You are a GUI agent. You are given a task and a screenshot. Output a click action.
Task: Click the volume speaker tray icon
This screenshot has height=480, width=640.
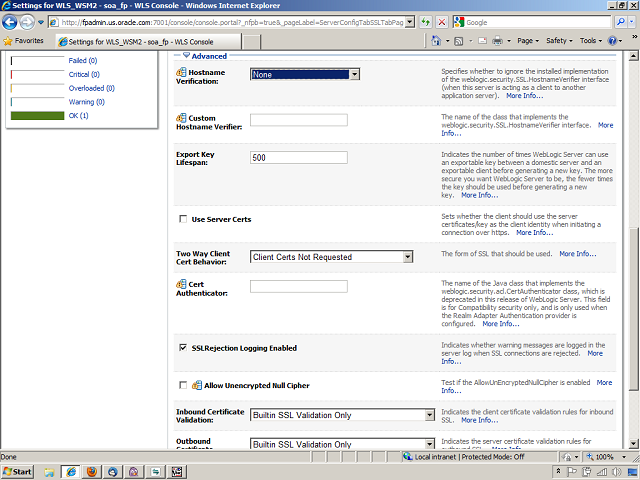617,472
